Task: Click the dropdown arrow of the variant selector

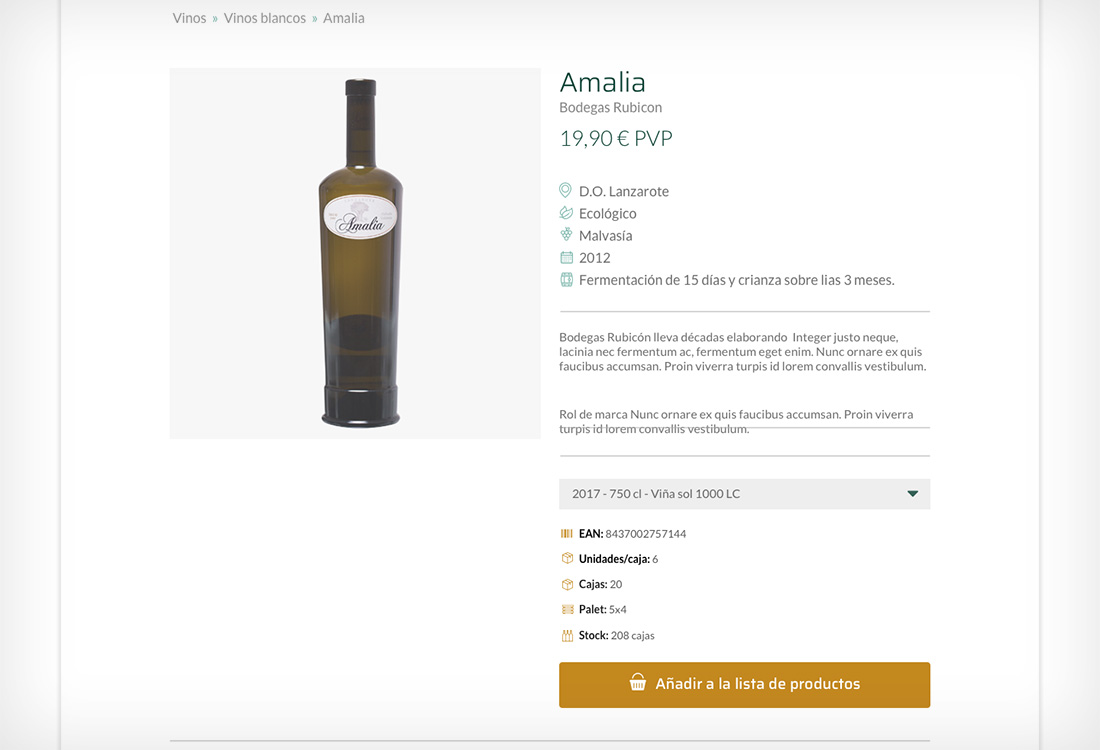Action: click(x=912, y=494)
